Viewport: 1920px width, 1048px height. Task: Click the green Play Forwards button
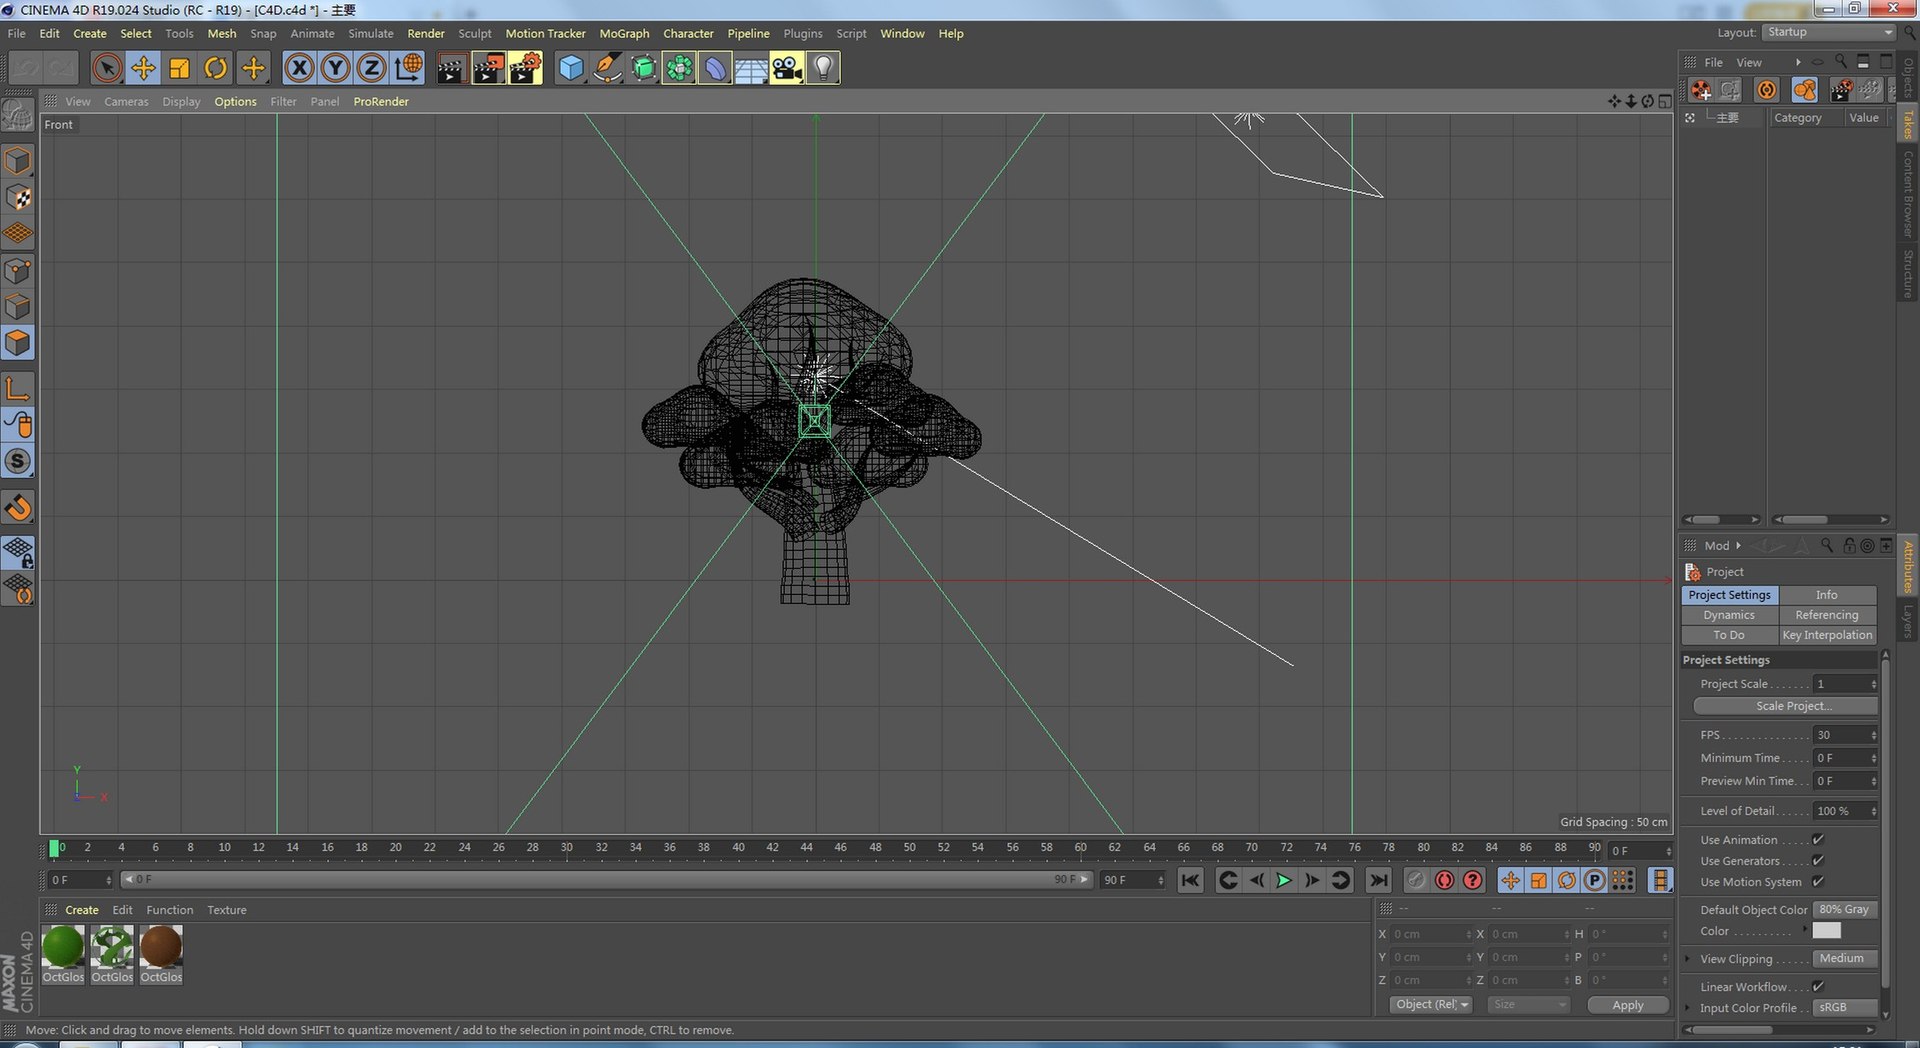(1284, 880)
